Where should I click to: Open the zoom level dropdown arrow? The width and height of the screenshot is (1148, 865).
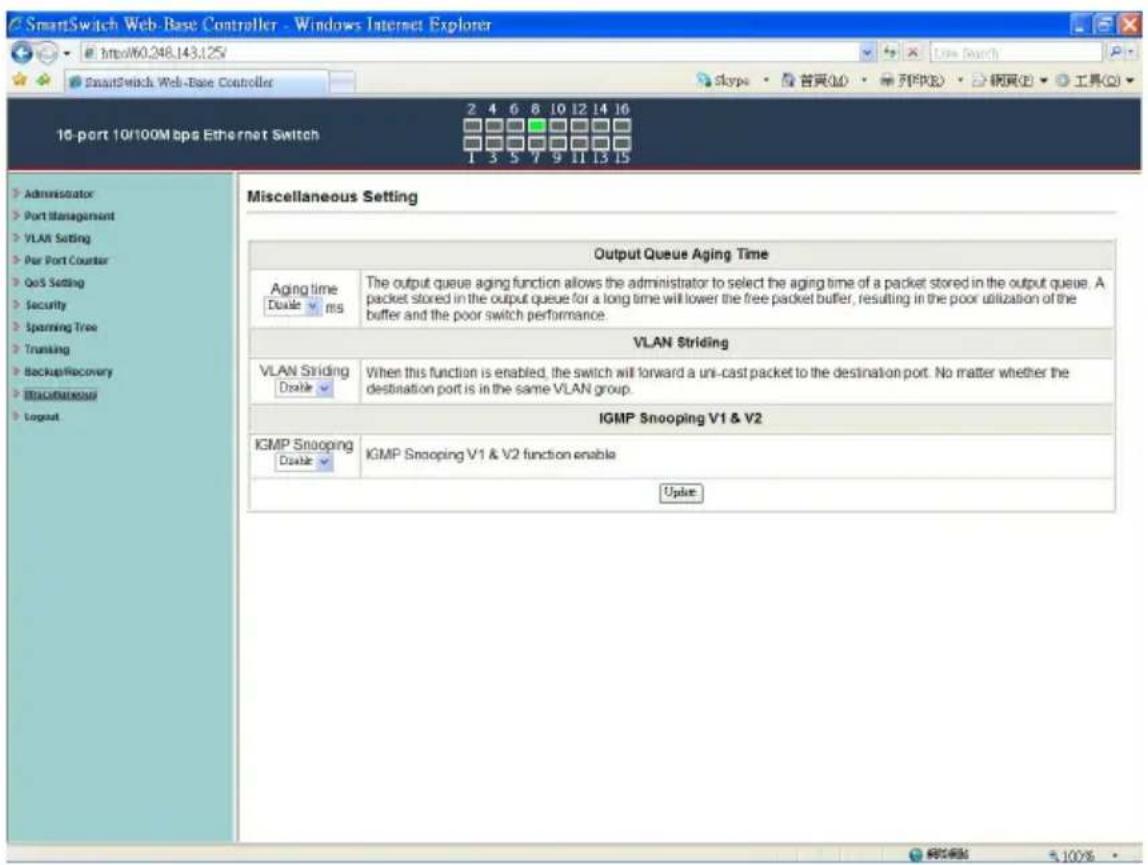coord(1116,855)
